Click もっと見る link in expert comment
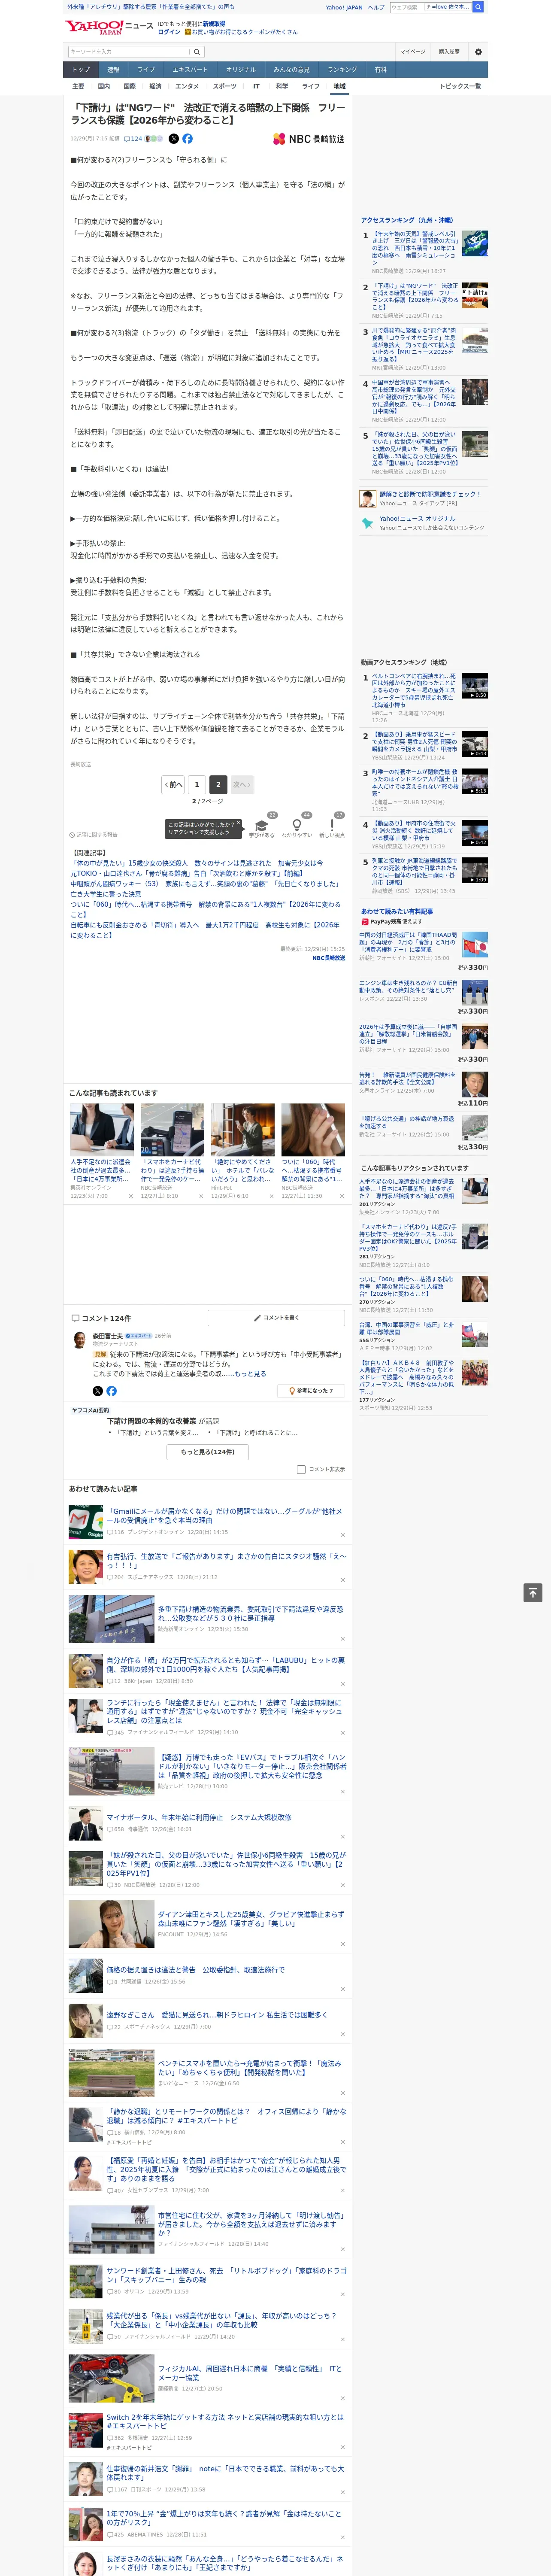This screenshot has height=2576, width=551. [250, 1374]
